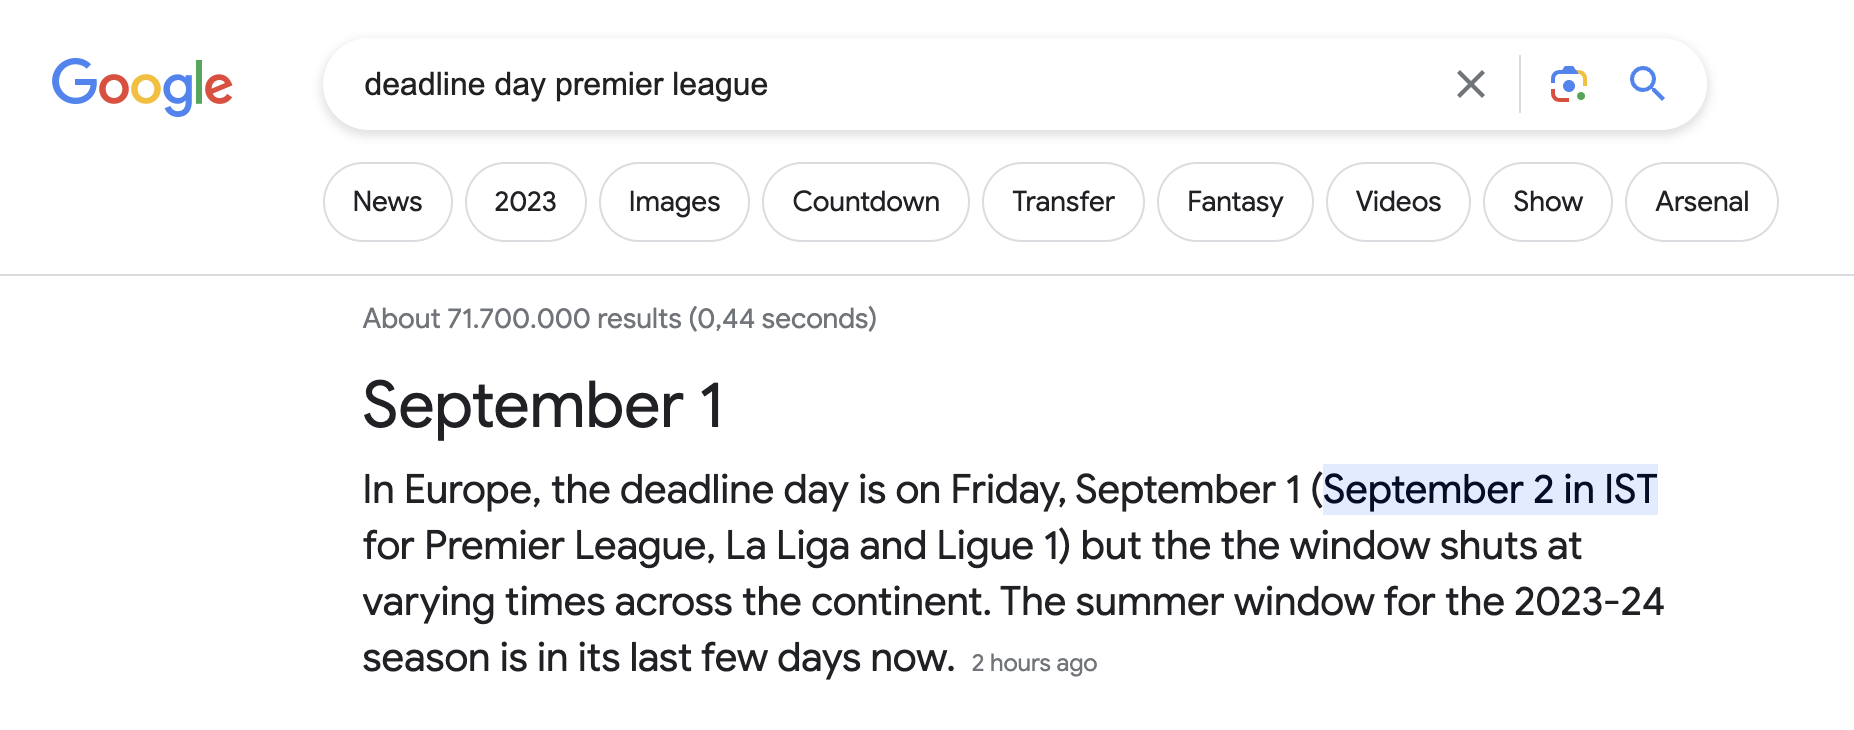1854x730 pixels.
Task: Click the 2 hours ago timestamp
Action: tap(1034, 663)
